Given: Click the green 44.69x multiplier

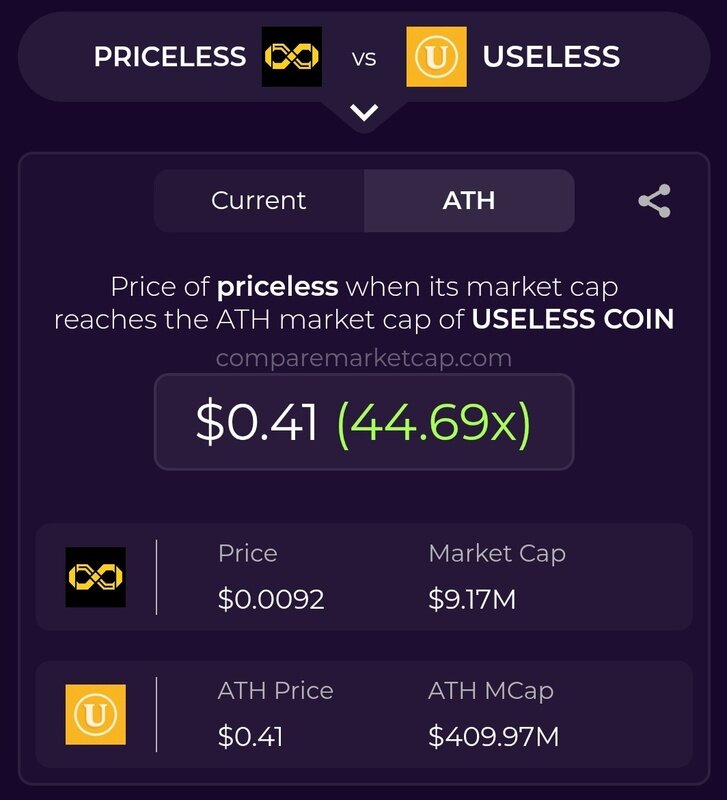Looking at the screenshot, I should point(434,422).
